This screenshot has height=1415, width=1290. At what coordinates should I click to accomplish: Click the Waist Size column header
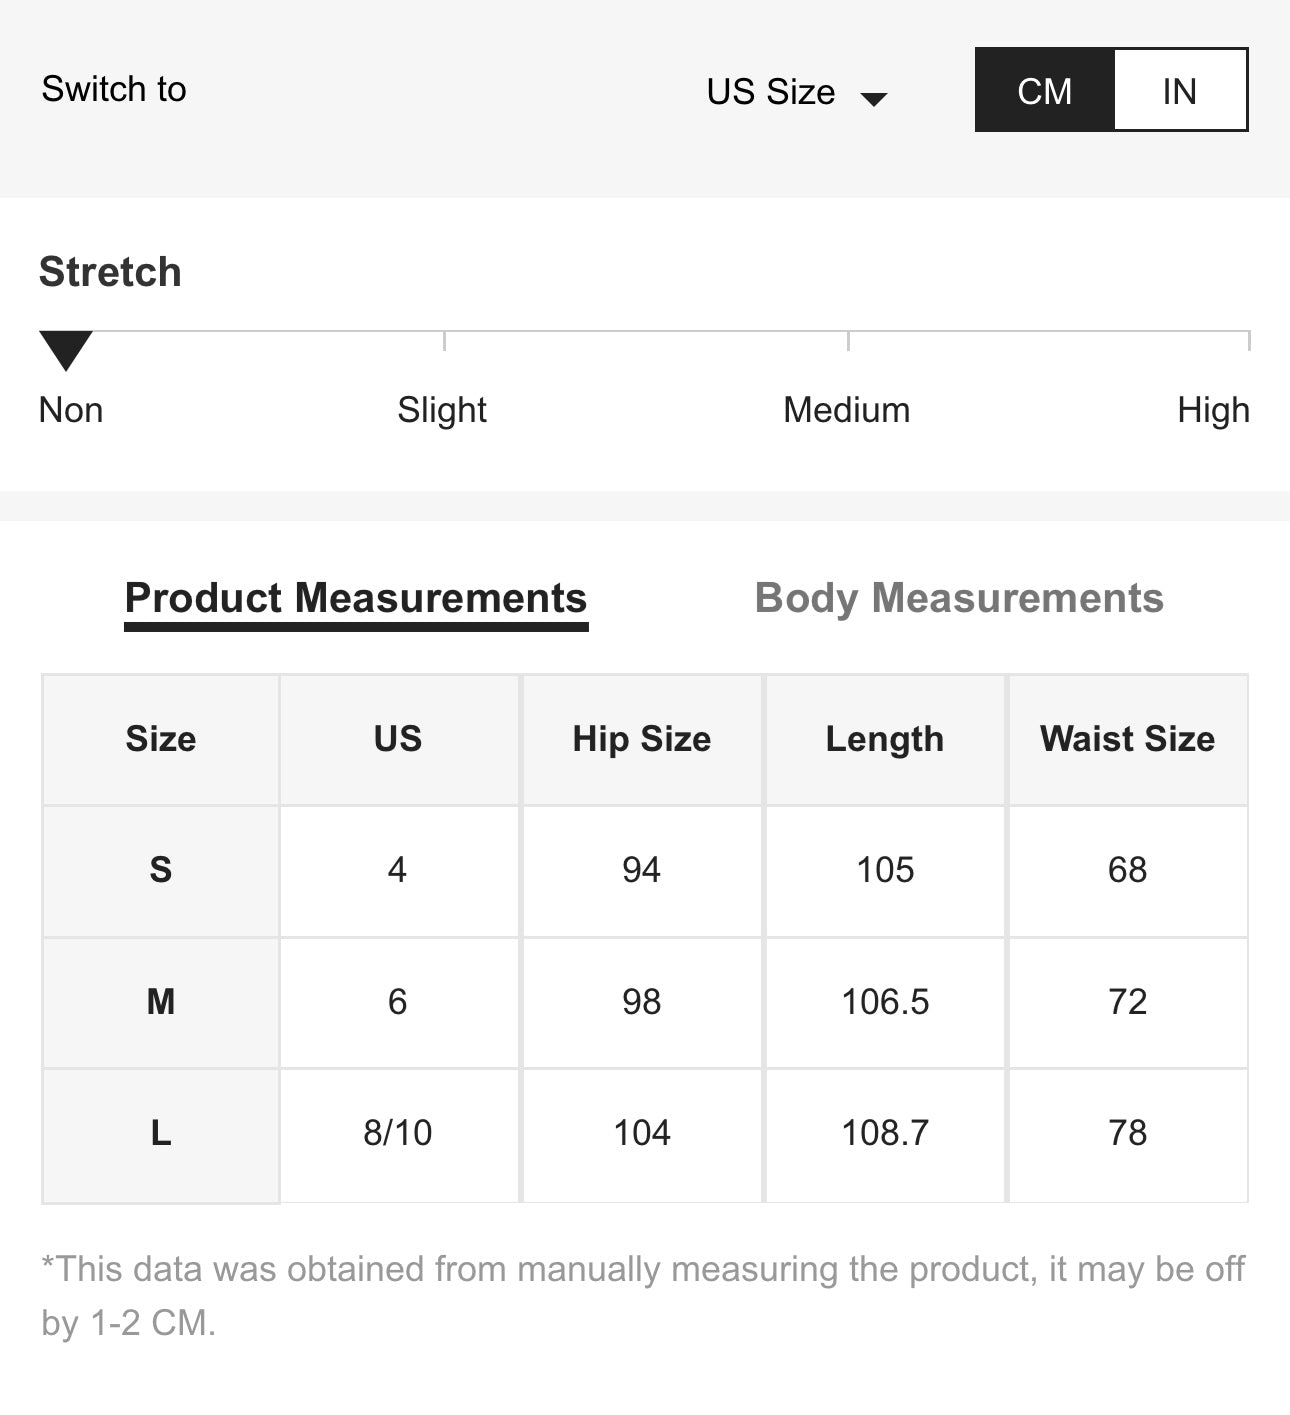[x=1127, y=739]
